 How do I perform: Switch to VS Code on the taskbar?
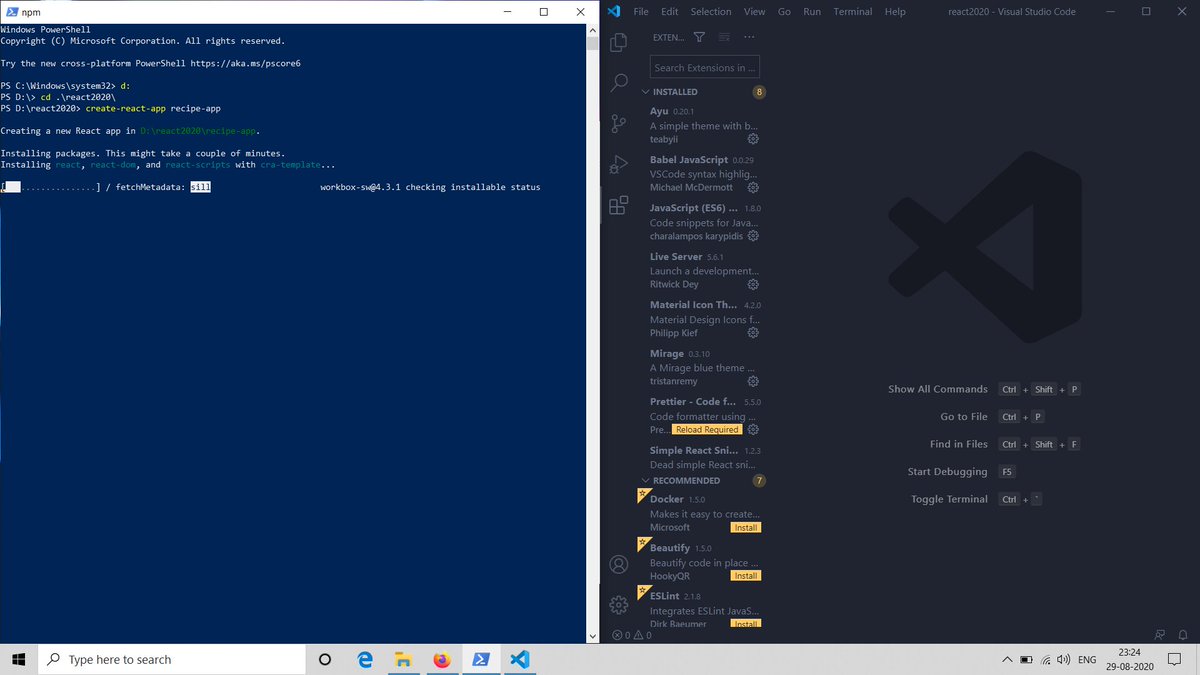519,660
